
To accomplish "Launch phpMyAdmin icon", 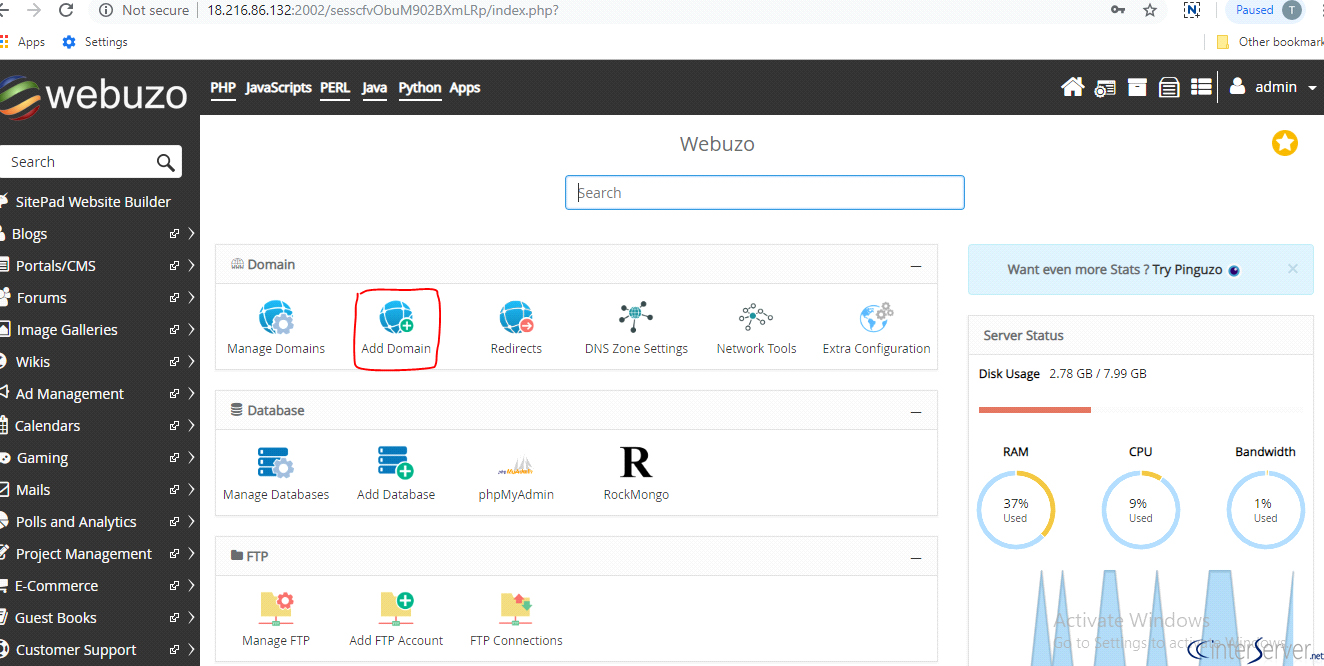I will tap(516, 467).
